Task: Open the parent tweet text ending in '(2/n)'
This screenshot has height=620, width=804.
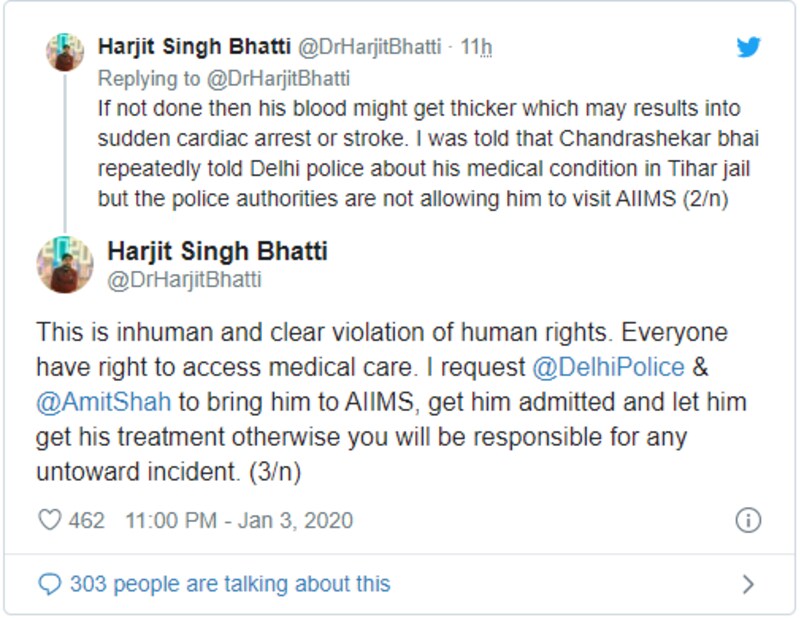Action: [422, 152]
